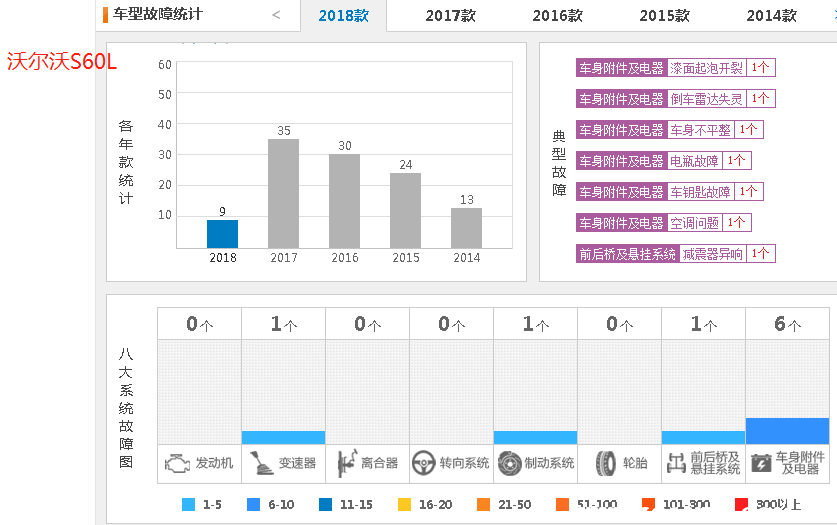
Task: Click the steering system (转向系统) wheel icon
Action: coord(424,463)
